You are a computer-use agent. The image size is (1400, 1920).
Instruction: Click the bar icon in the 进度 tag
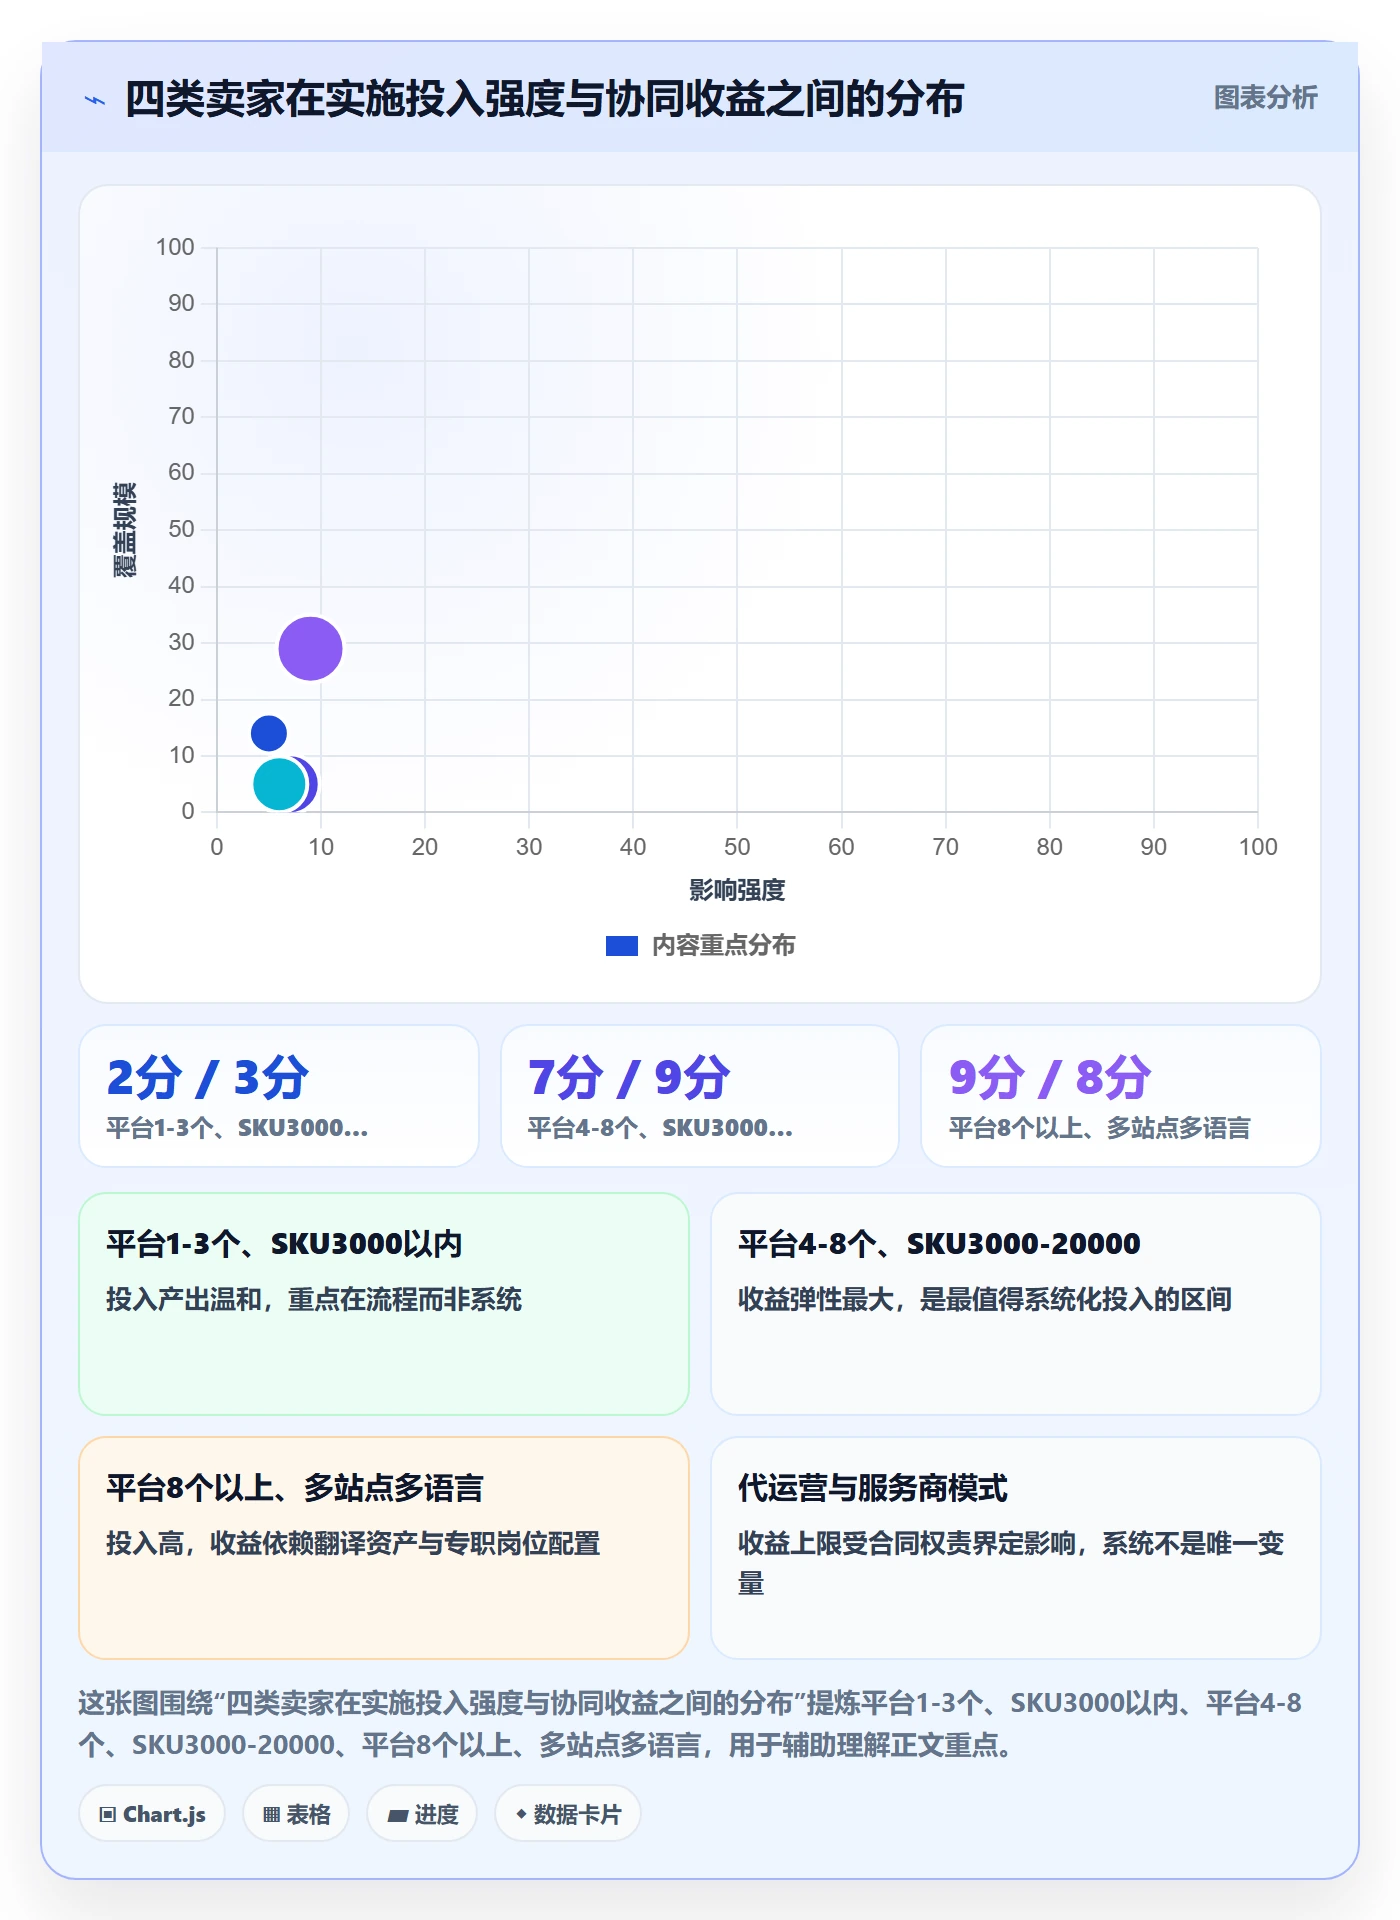[398, 1816]
